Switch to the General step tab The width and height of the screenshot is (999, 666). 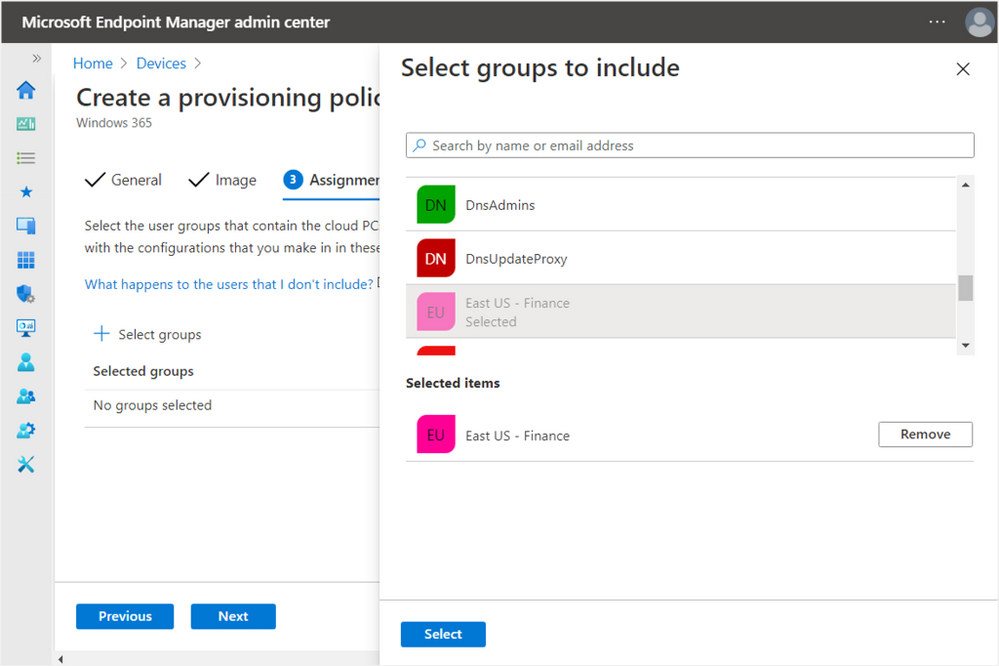[124, 180]
